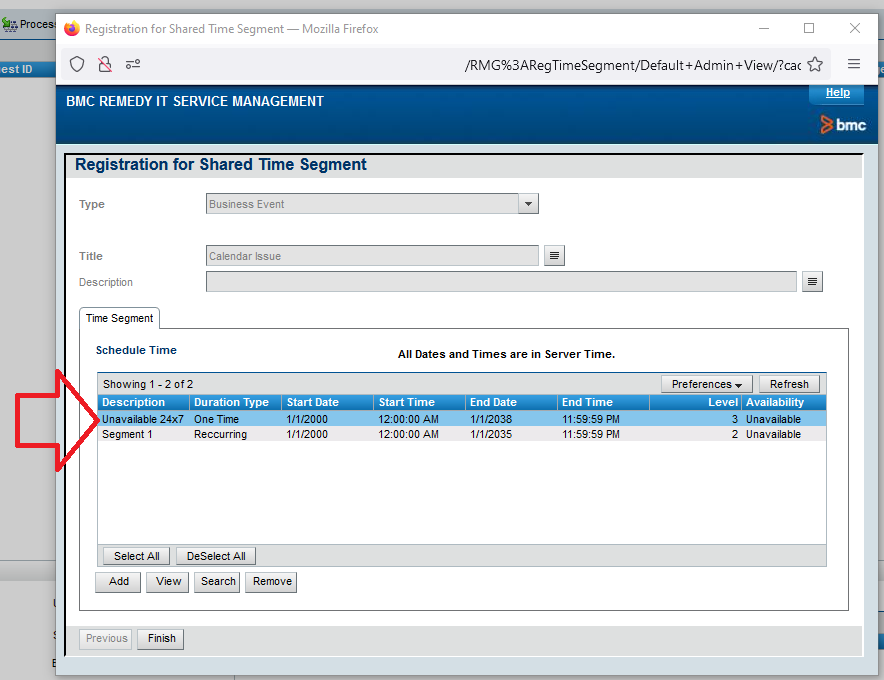
Task: Click the Add button
Action: pos(118,581)
